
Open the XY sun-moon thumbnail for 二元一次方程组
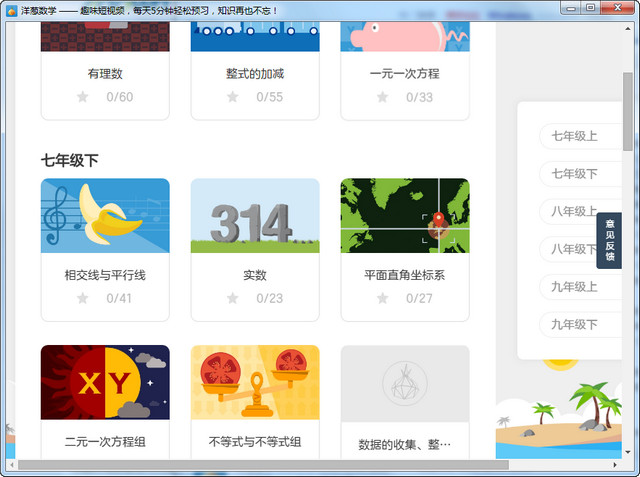pos(105,382)
